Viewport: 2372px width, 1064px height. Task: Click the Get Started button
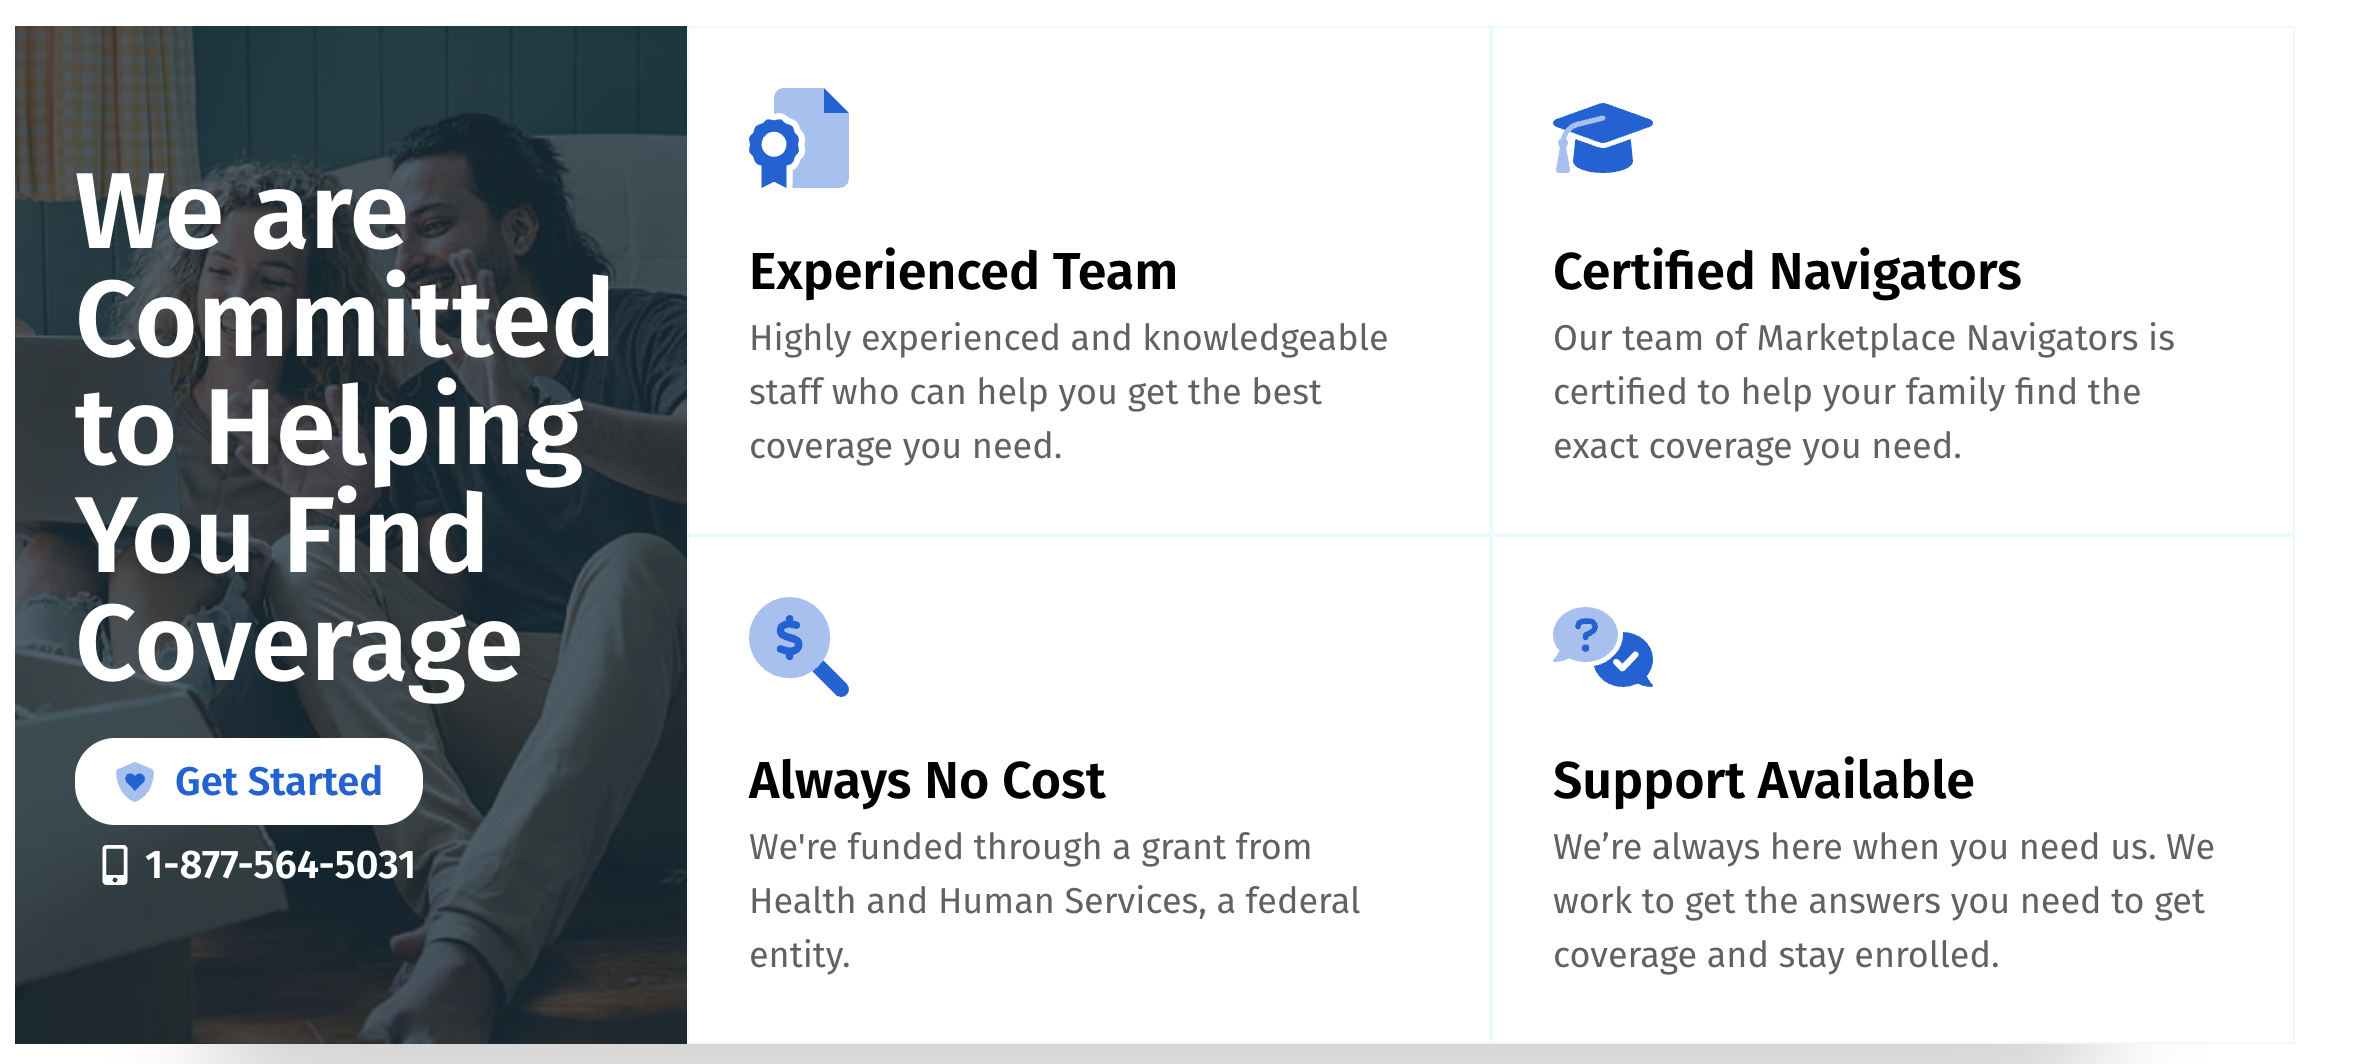point(249,781)
